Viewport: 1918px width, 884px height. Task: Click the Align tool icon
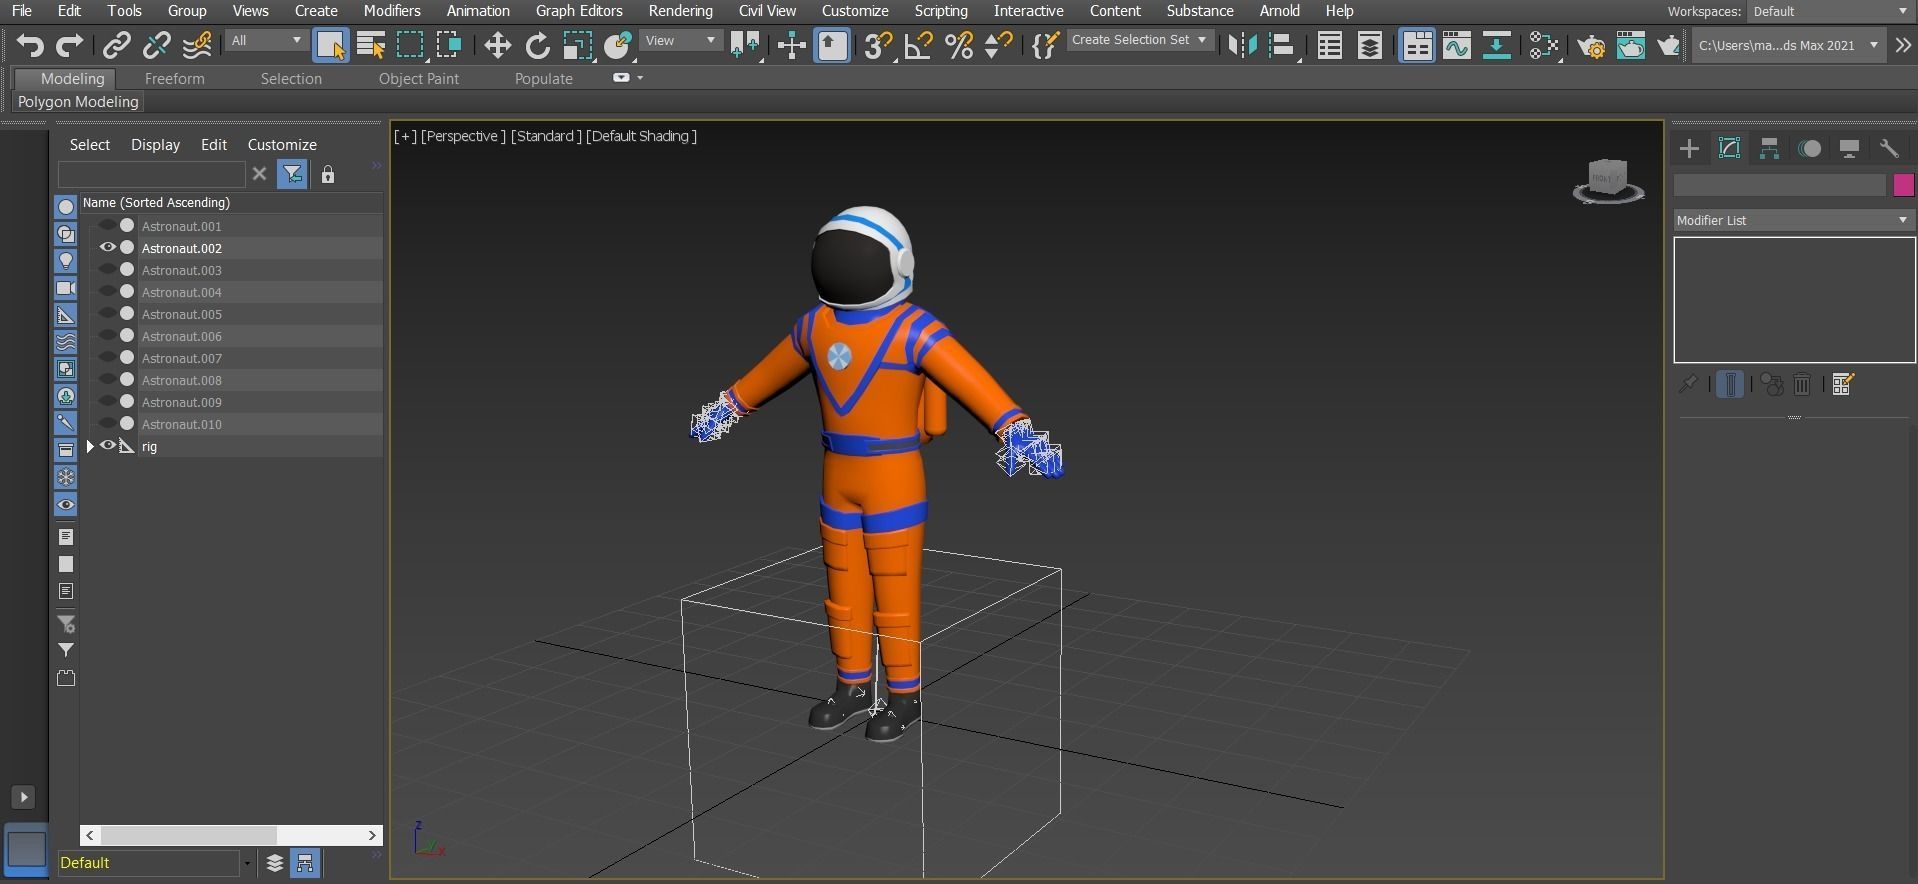point(1282,46)
